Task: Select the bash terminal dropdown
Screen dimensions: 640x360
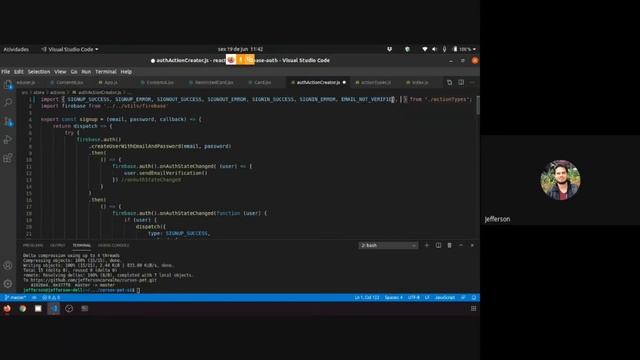Action: (x=388, y=245)
